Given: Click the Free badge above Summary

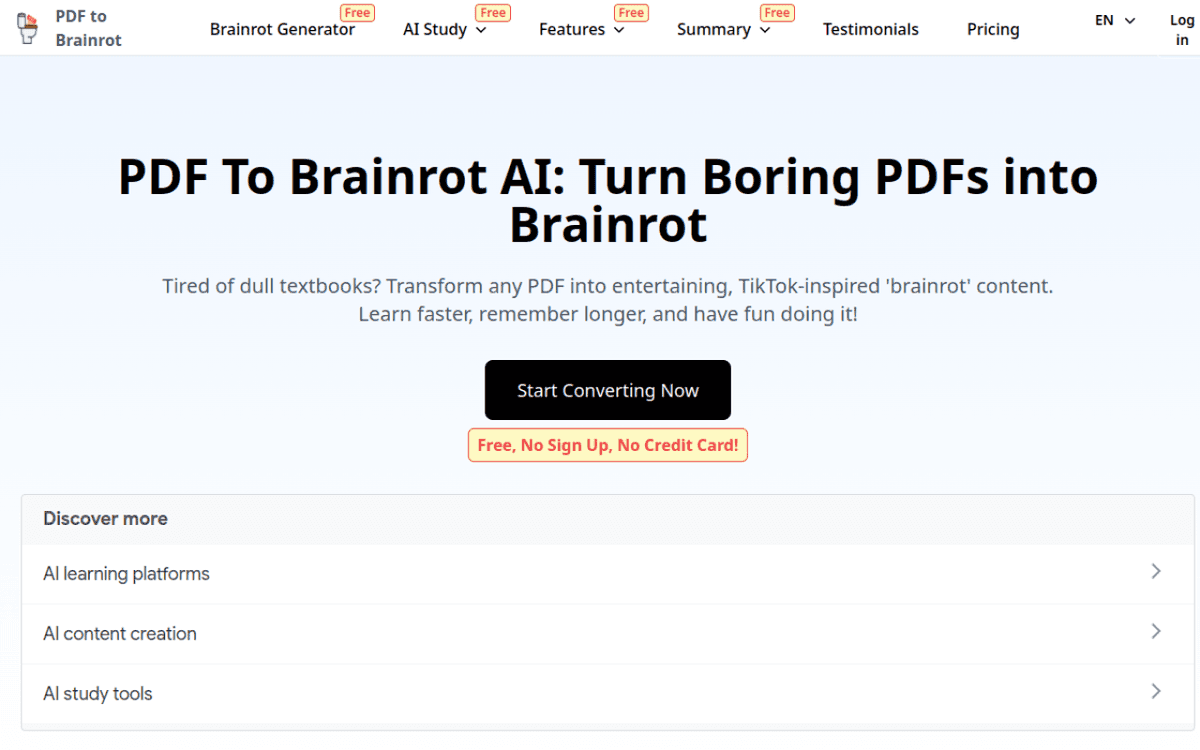Looking at the screenshot, I should click(777, 12).
